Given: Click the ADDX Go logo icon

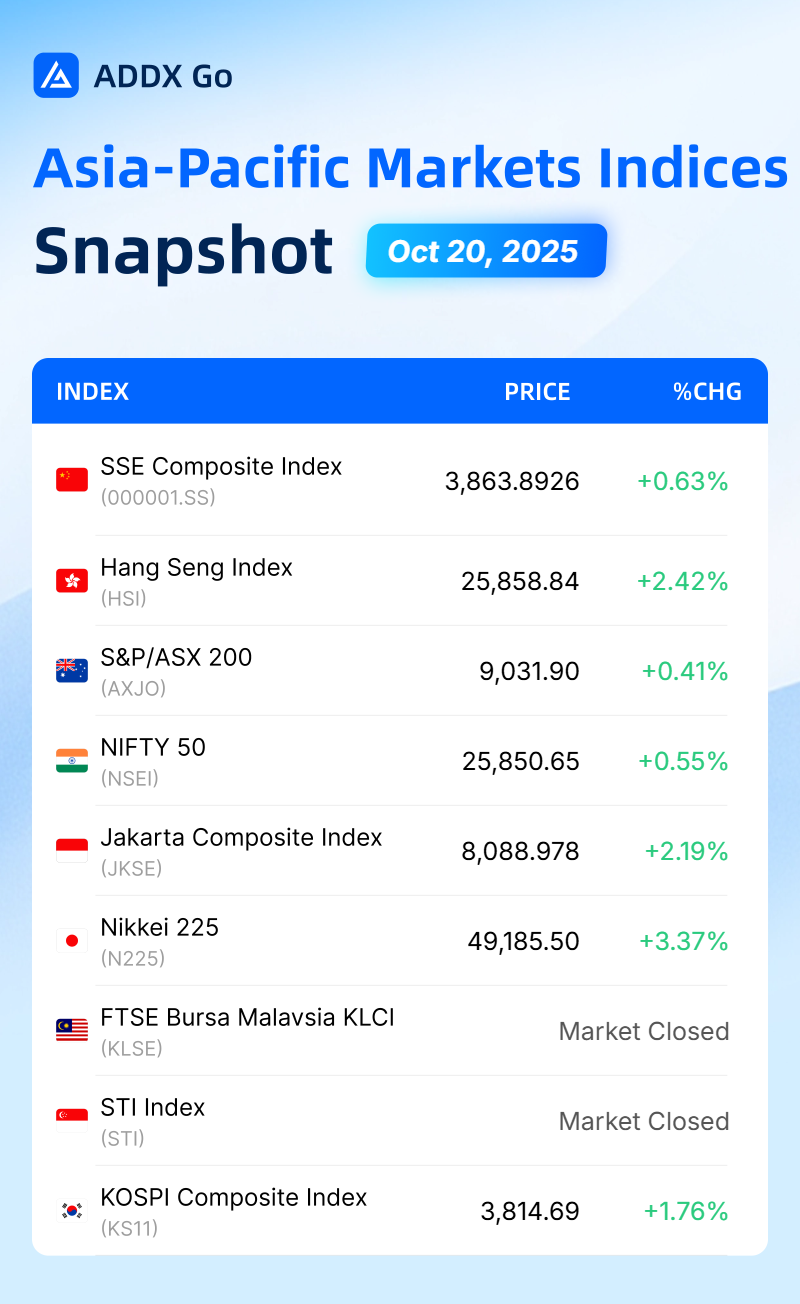Looking at the screenshot, I should (56, 75).
